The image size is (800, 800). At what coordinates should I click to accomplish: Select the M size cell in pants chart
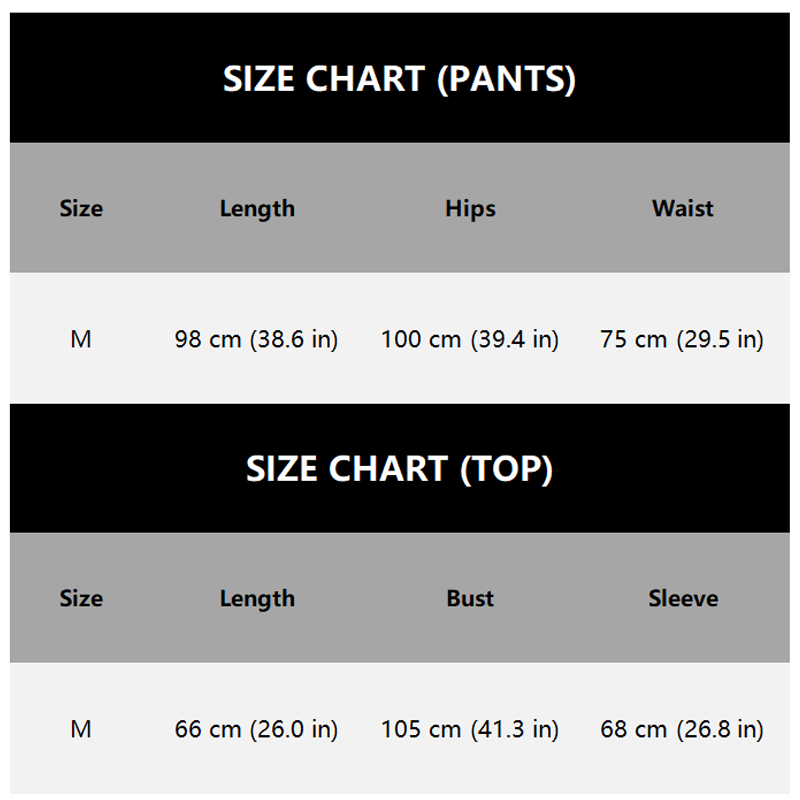pos(81,339)
